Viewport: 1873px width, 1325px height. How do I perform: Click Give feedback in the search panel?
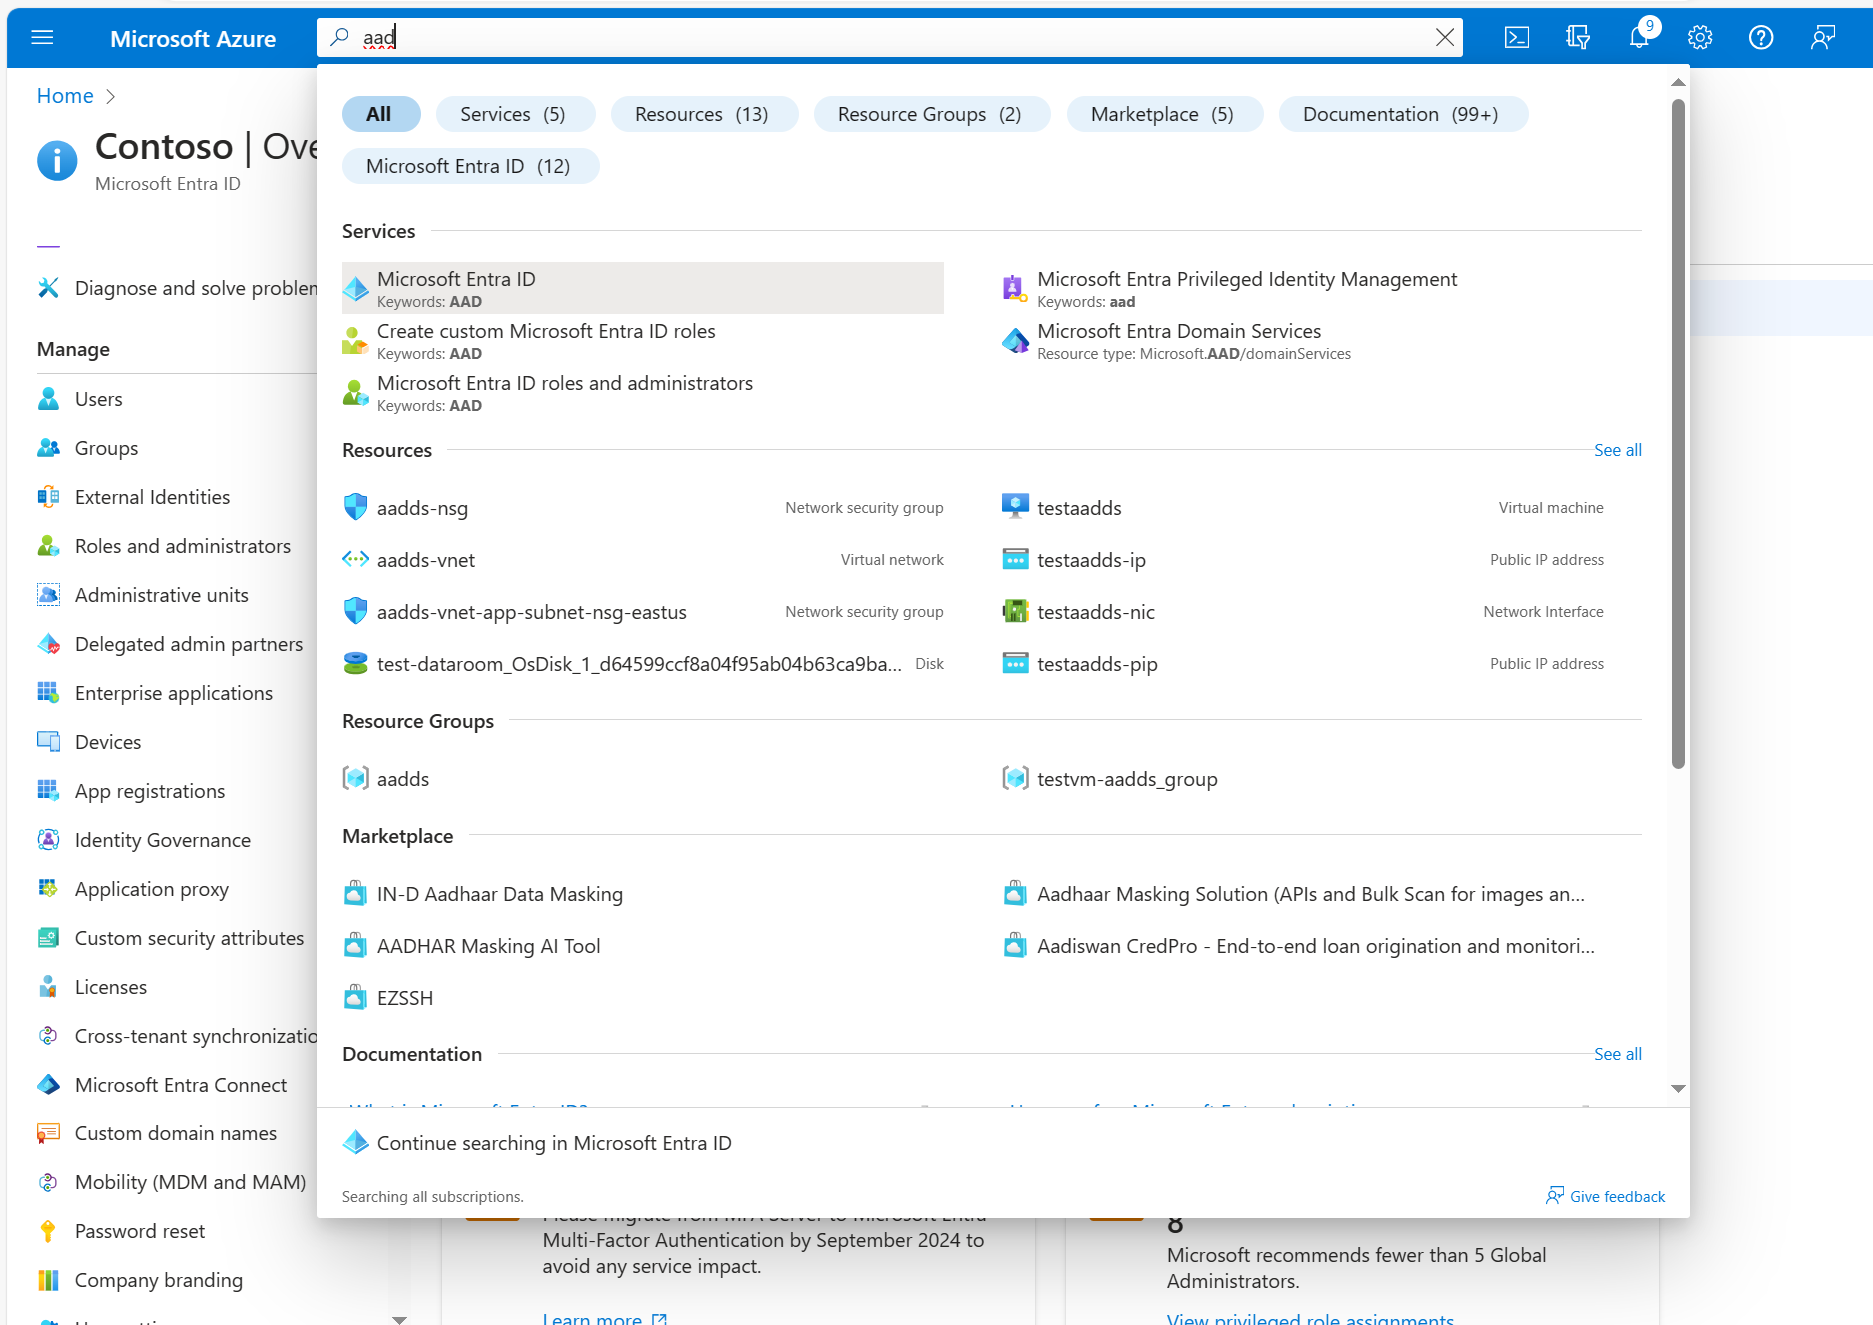1606,1196
